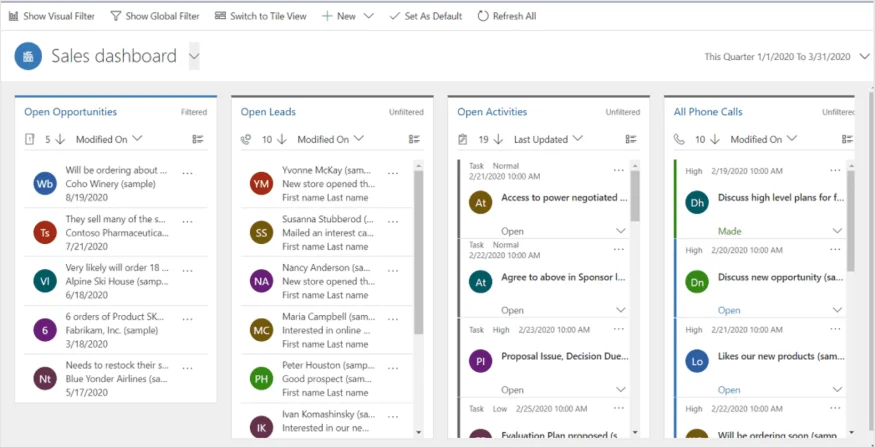875x447 pixels.
Task: Click multi-select icon in All Phone Calls stream
Action: point(847,140)
